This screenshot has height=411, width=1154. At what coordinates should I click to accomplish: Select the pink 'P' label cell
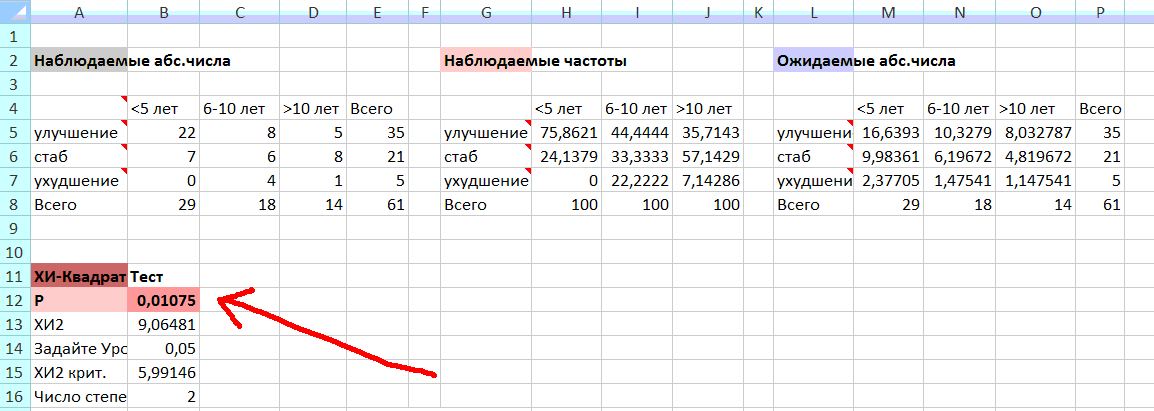(80, 300)
